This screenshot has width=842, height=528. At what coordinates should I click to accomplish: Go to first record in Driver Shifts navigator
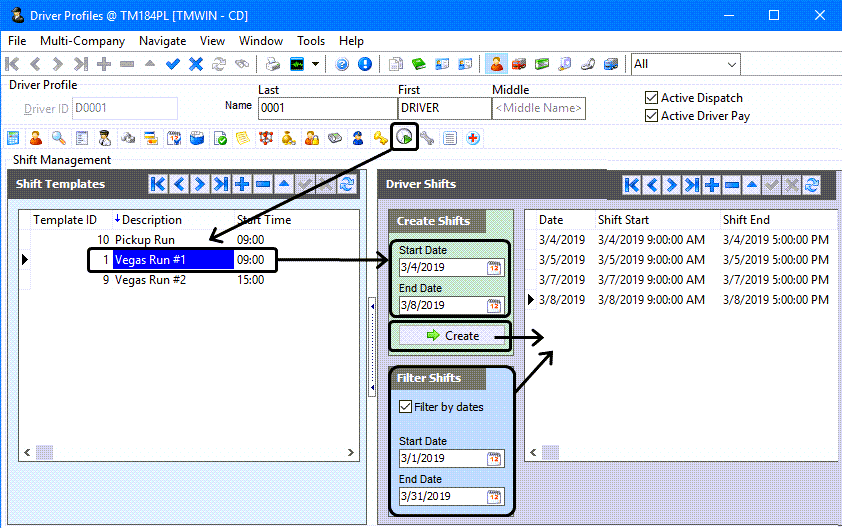click(x=632, y=185)
